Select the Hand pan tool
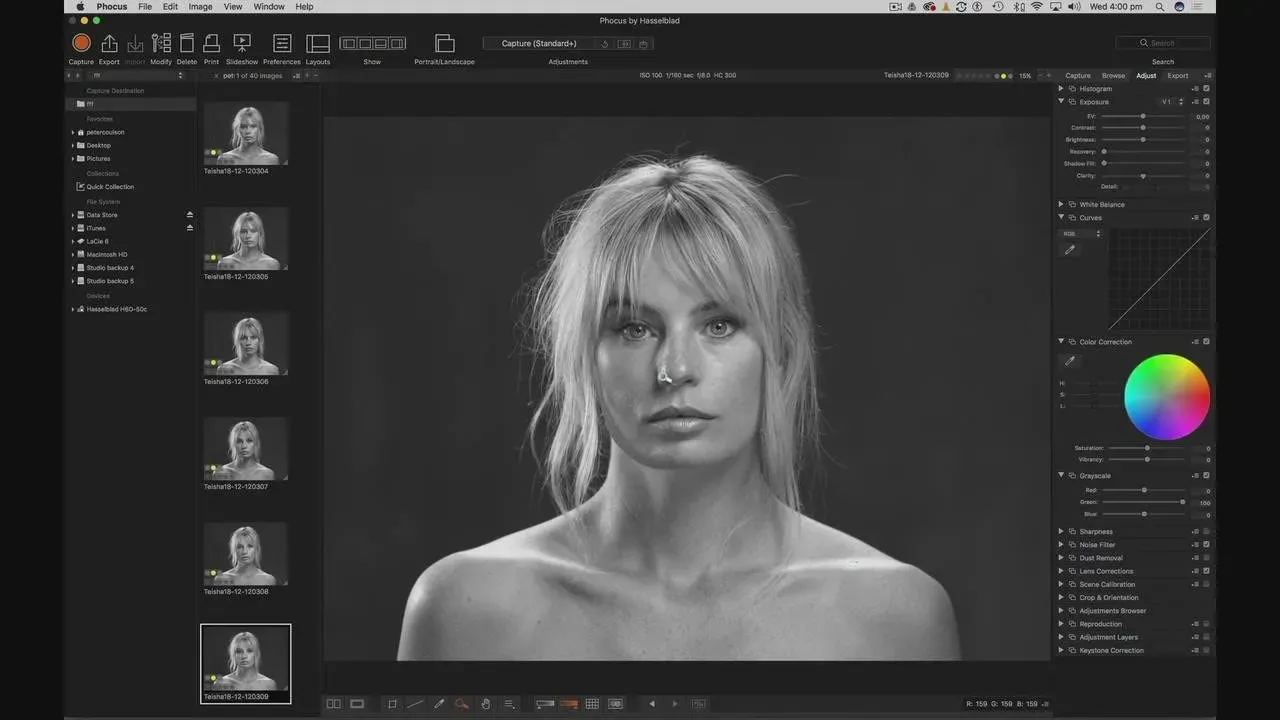The height and width of the screenshot is (720, 1280). tap(486, 704)
